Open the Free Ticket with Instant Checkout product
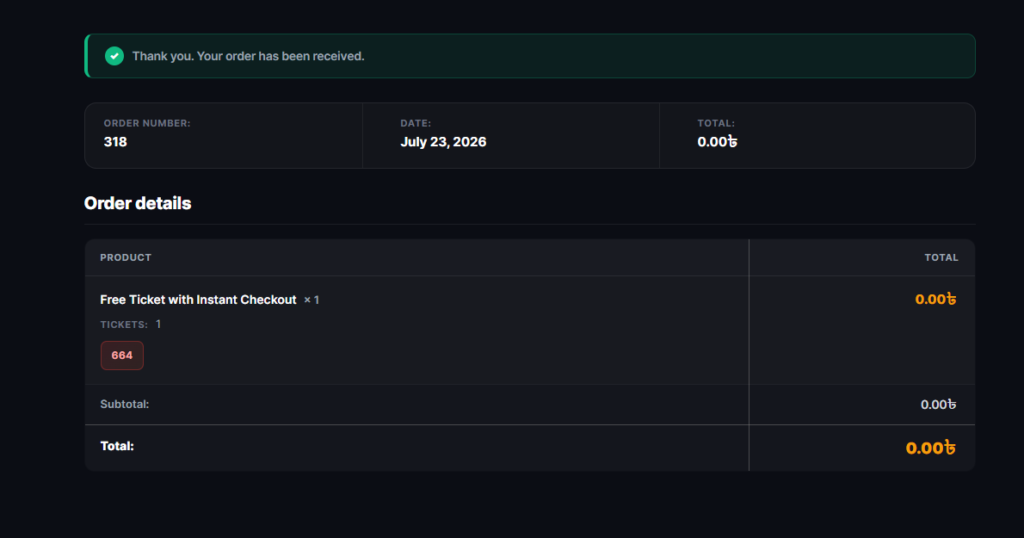Screen dimensions: 1024x538 [198, 300]
